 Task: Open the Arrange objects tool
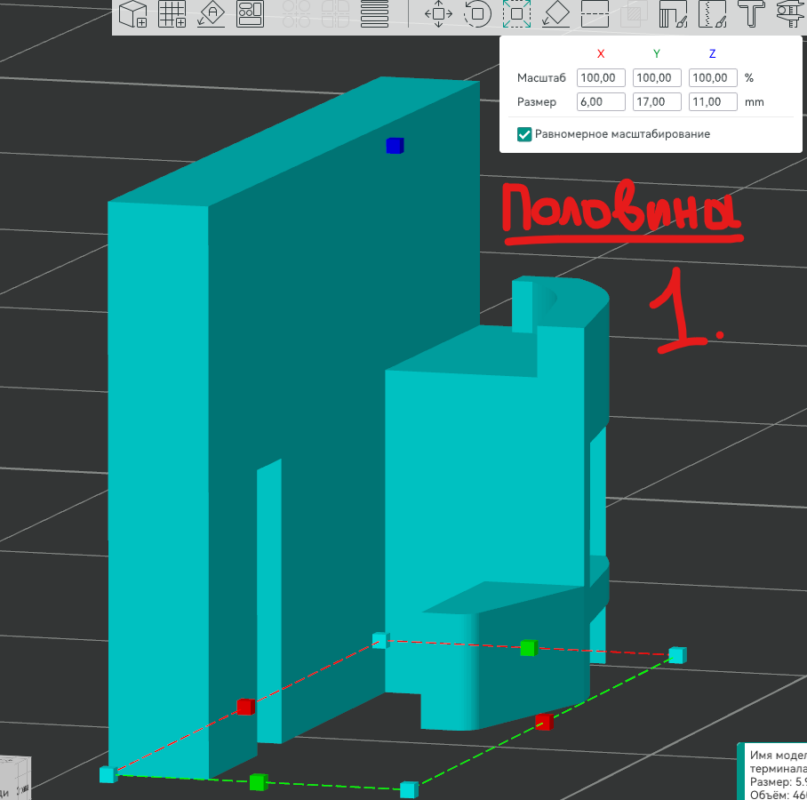(249, 14)
